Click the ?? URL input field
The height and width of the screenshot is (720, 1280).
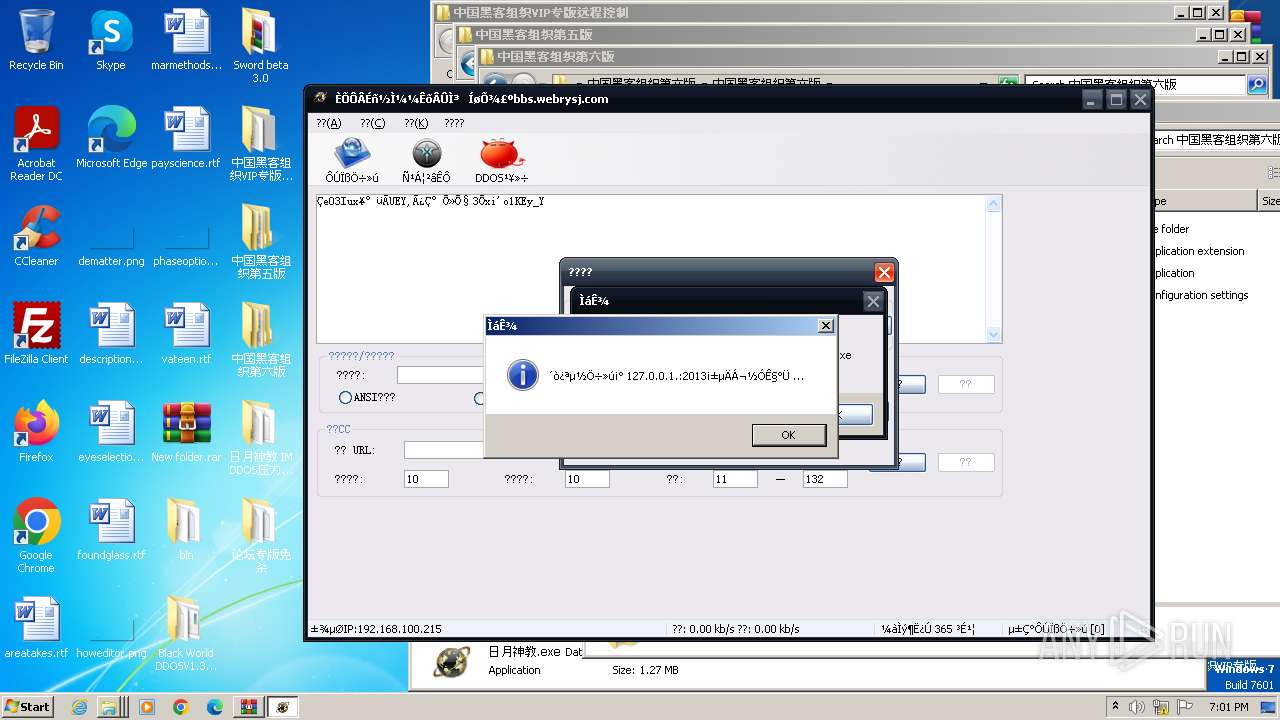click(x=445, y=450)
